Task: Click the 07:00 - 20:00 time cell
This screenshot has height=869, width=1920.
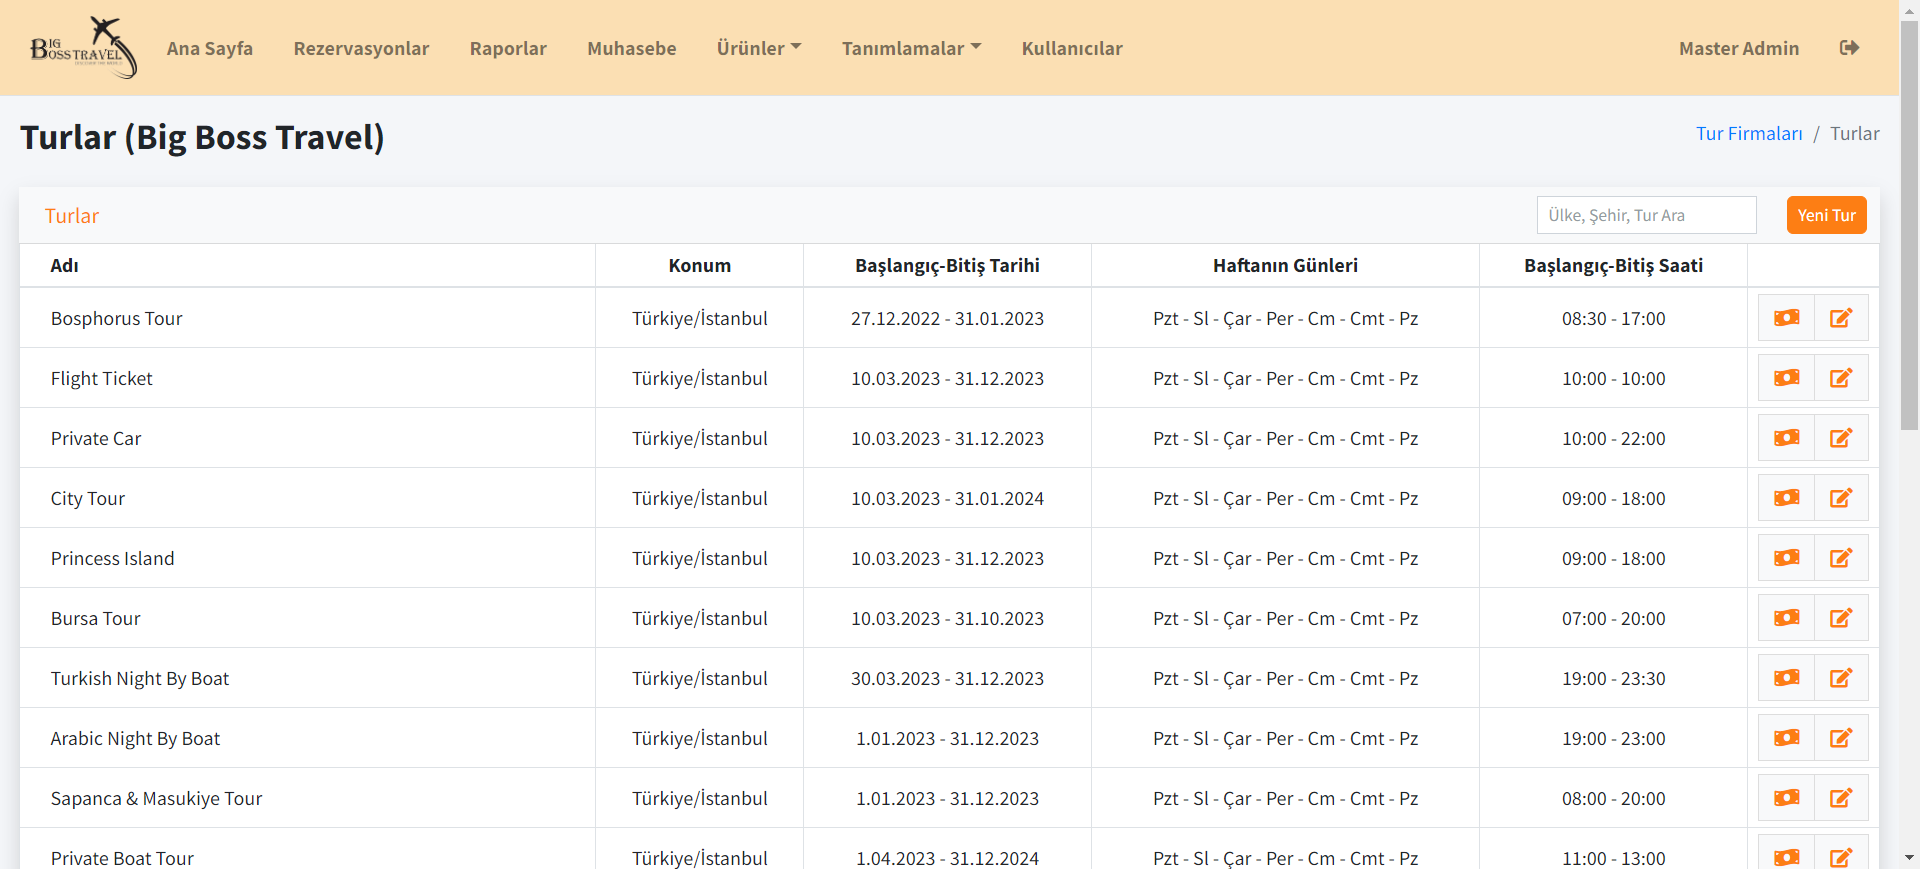Action: [x=1613, y=618]
